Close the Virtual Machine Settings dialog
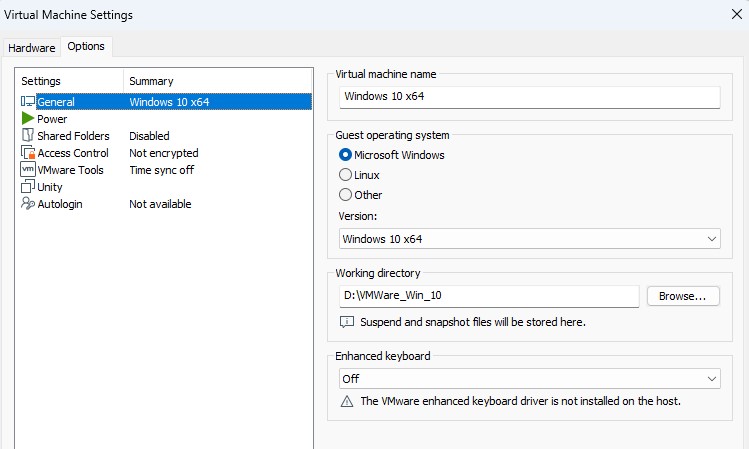This screenshot has width=749, height=449. (736, 15)
